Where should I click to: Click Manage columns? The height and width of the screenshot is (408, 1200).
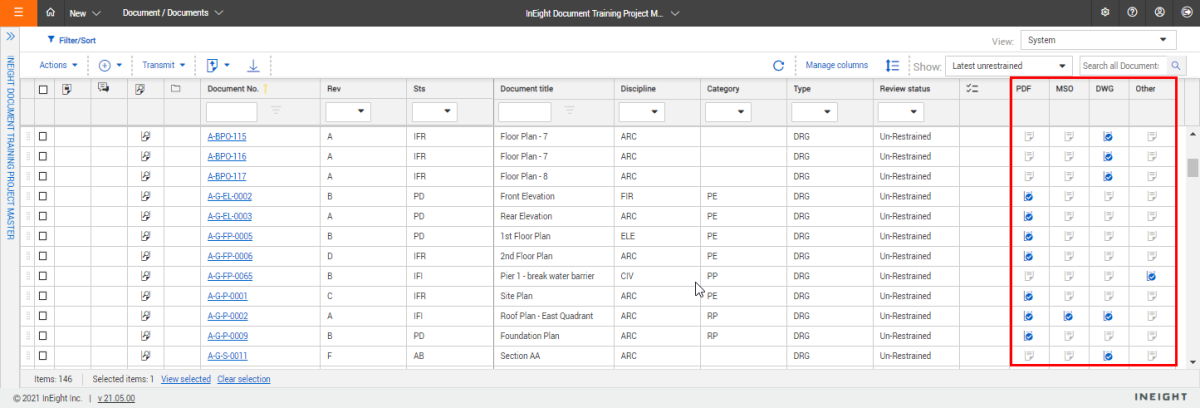coord(837,65)
